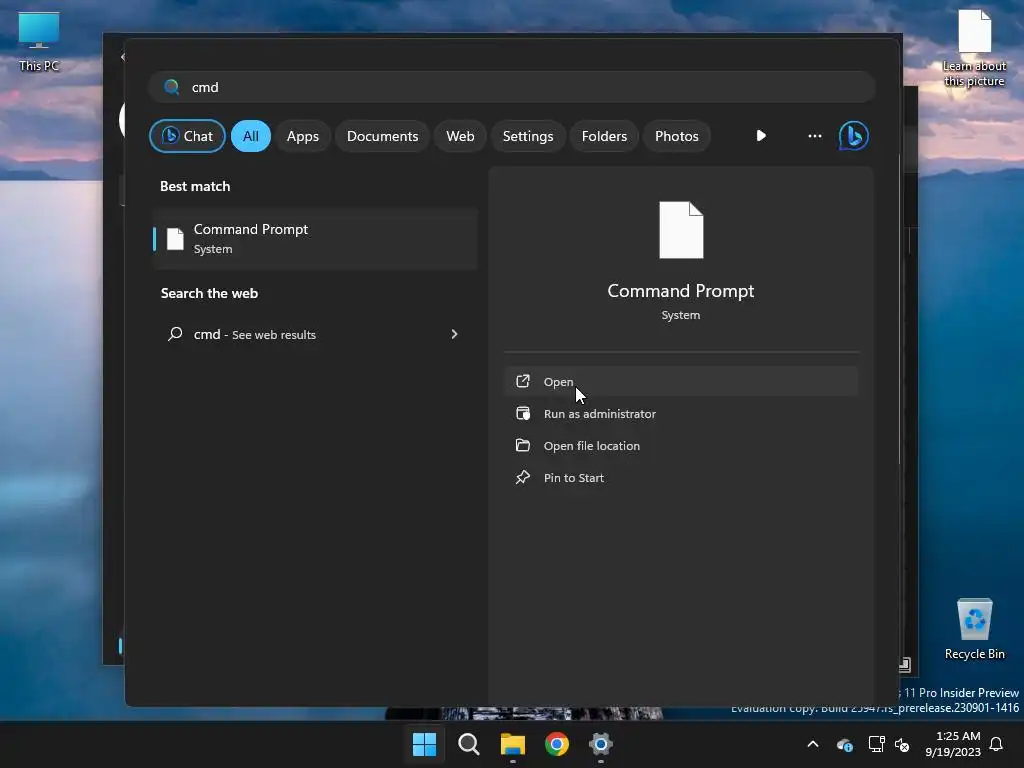
Task: Click the Bing icon at top right
Action: pos(854,136)
